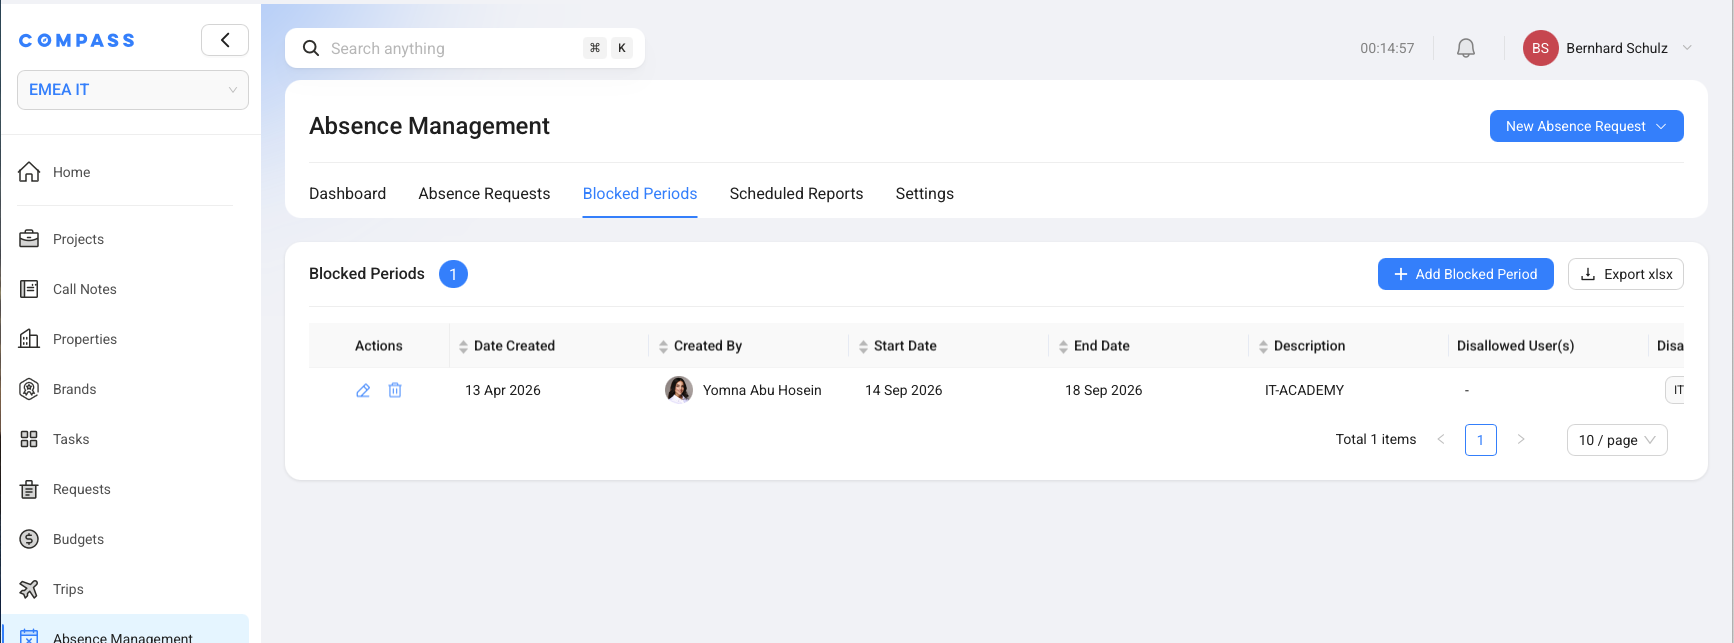
Task: Open the Call Notes icon
Action: click(29, 289)
